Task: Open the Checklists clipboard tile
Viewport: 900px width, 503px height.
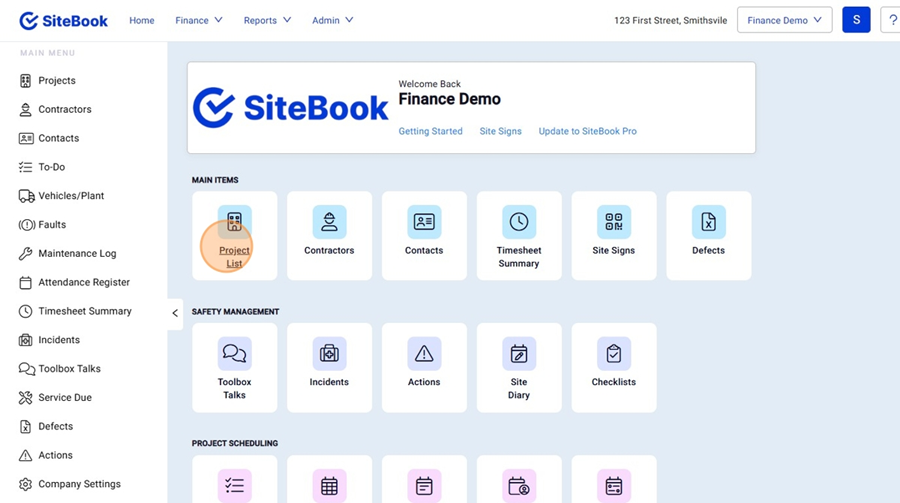Action: (614, 354)
